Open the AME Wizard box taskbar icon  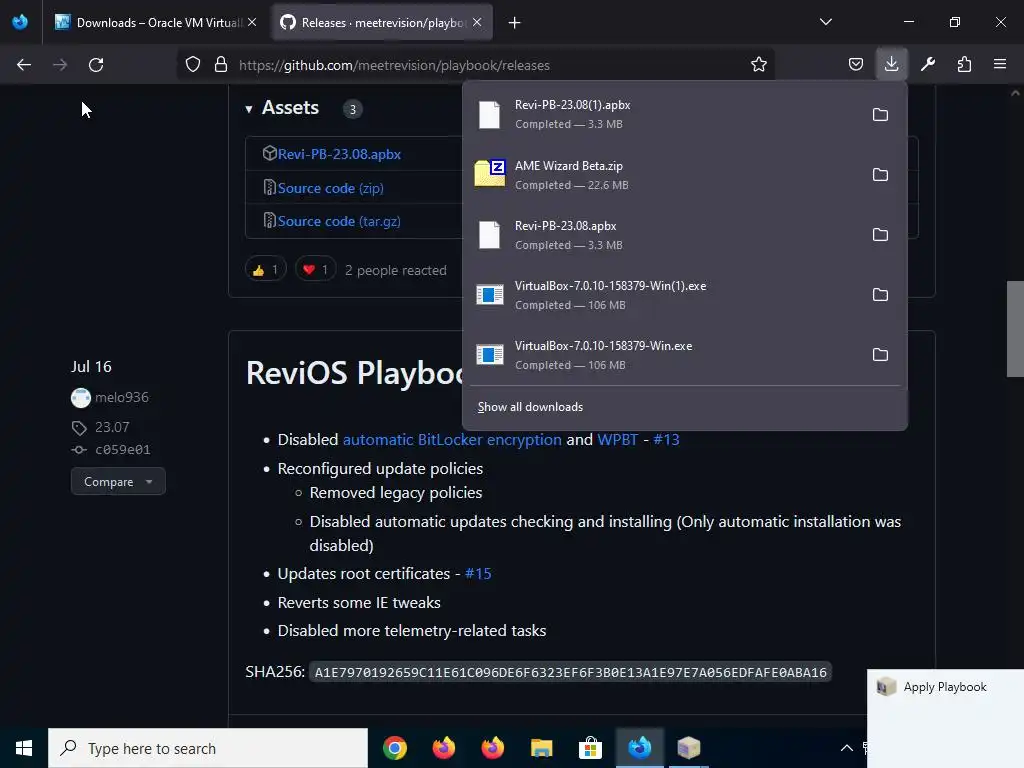688,748
